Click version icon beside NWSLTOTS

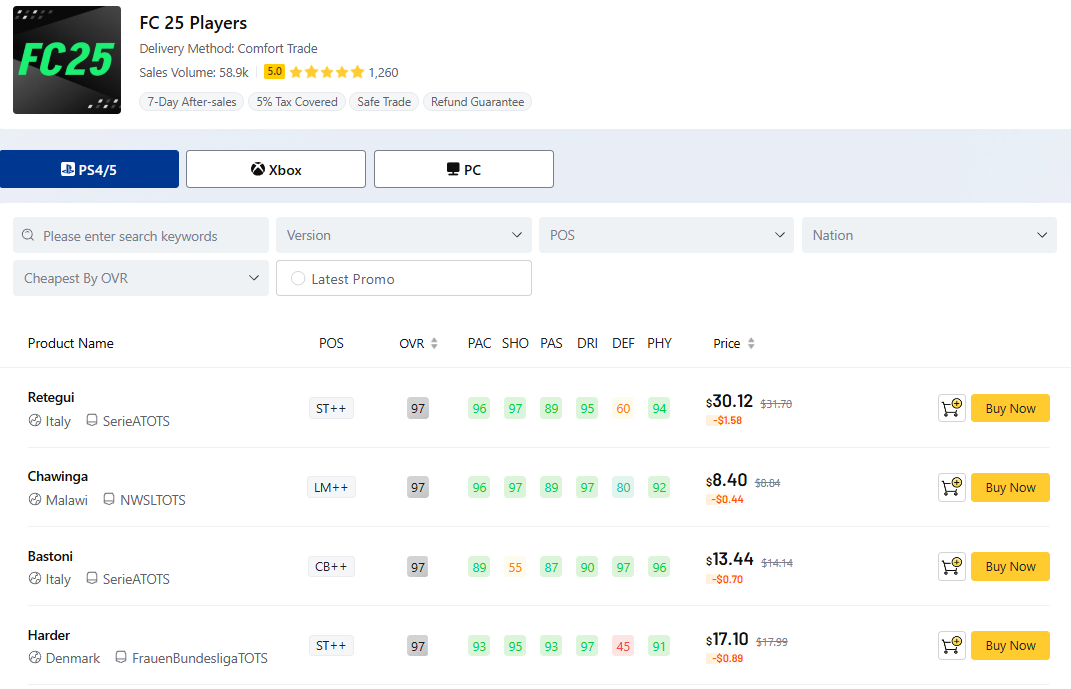click(109, 499)
